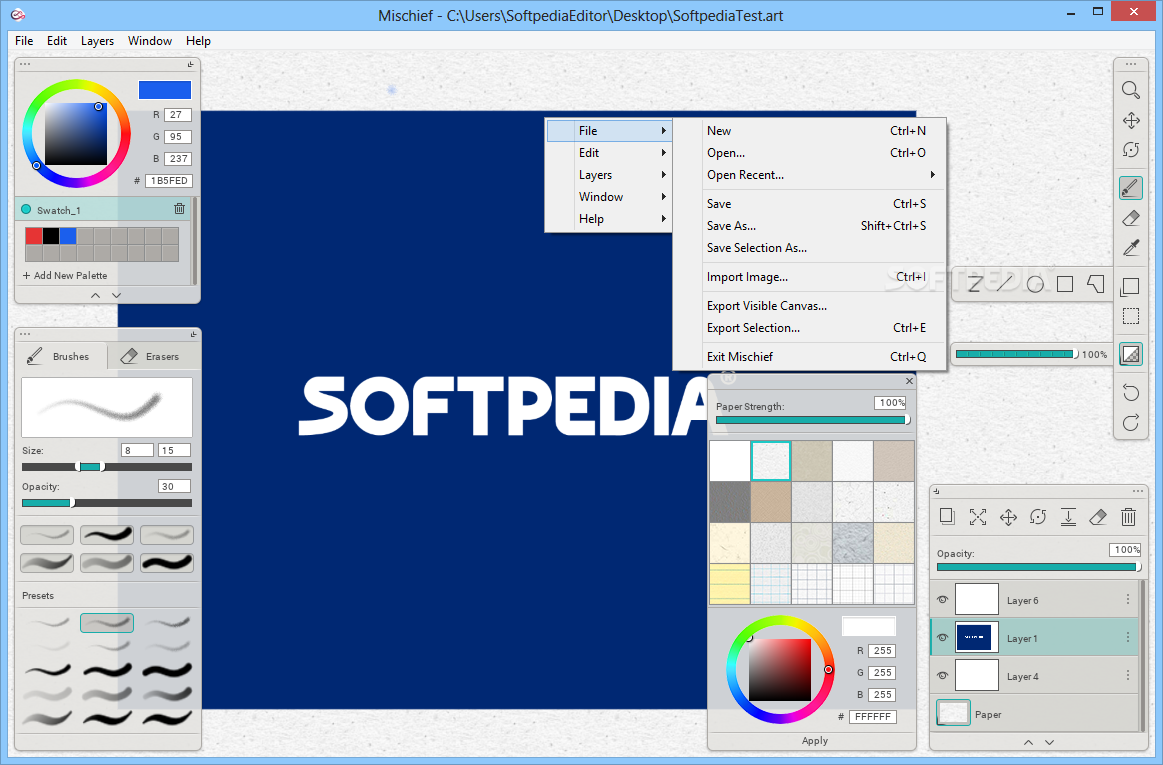Hide Layer 1 with its eye icon

click(x=943, y=637)
